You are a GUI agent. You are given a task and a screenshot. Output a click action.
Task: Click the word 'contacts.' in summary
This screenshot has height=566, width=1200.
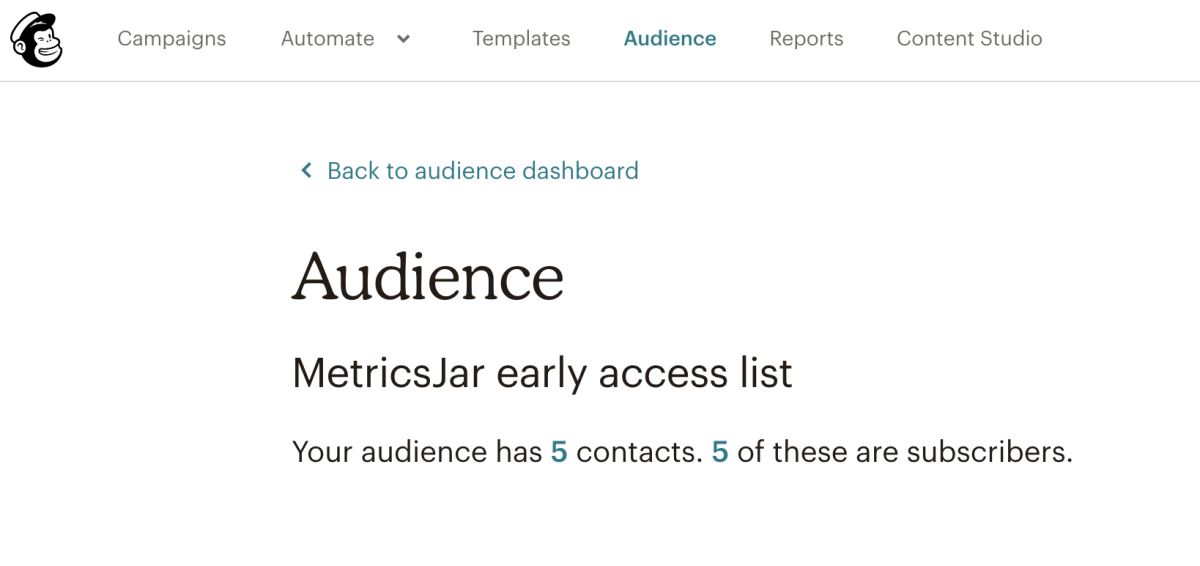click(x=640, y=452)
